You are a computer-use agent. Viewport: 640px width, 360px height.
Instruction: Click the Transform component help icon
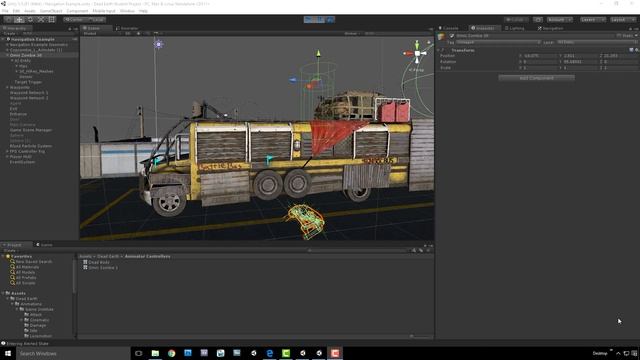(x=631, y=50)
